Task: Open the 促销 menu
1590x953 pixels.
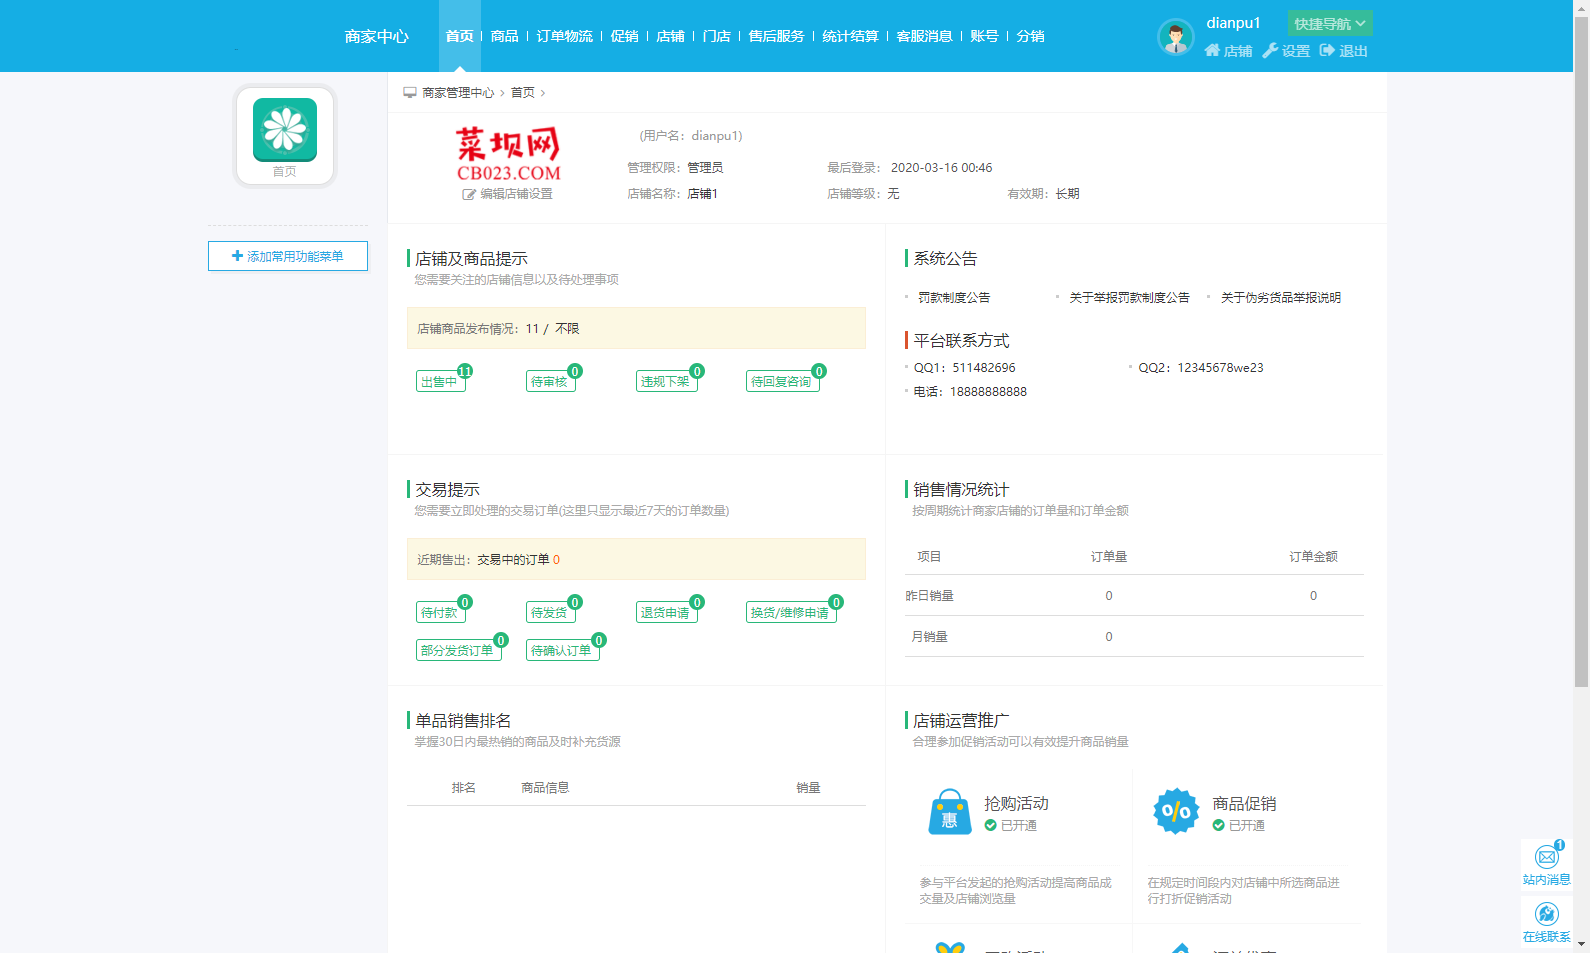Action: [624, 36]
